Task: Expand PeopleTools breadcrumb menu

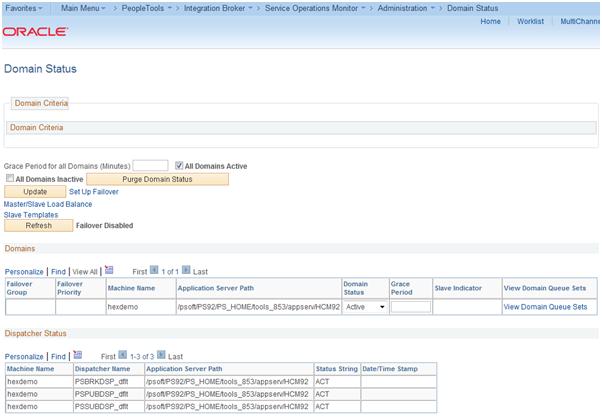Action: 147,8
